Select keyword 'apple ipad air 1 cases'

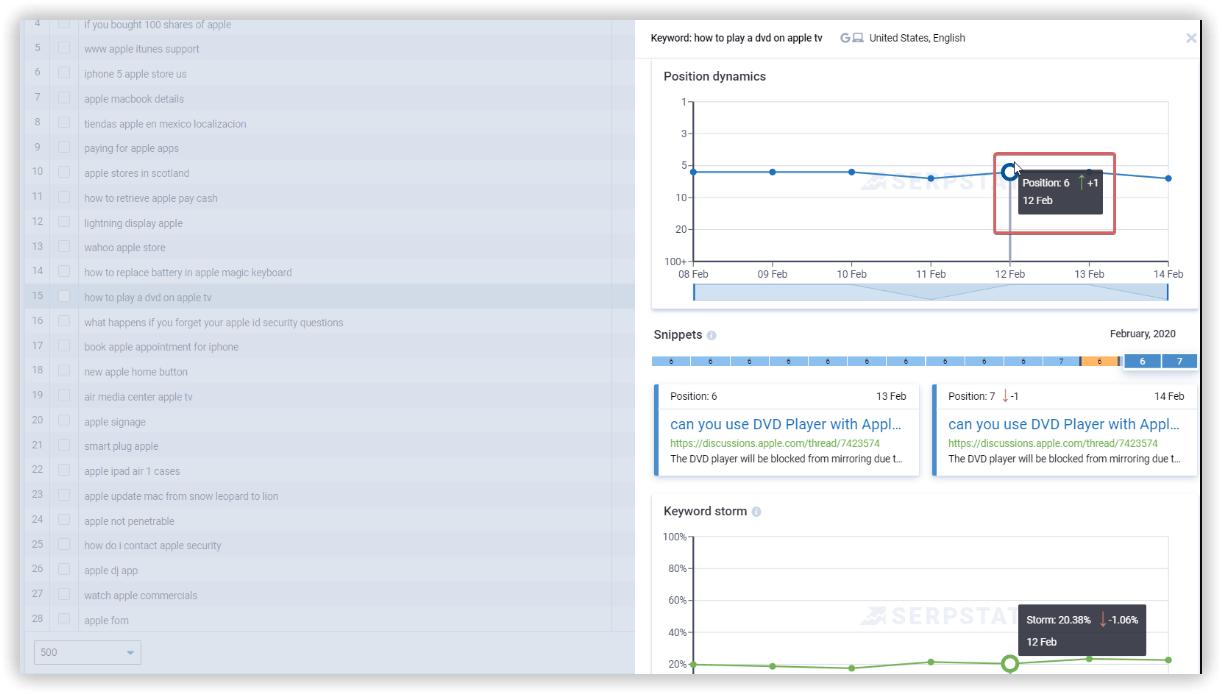pyautogui.click(x=132, y=471)
